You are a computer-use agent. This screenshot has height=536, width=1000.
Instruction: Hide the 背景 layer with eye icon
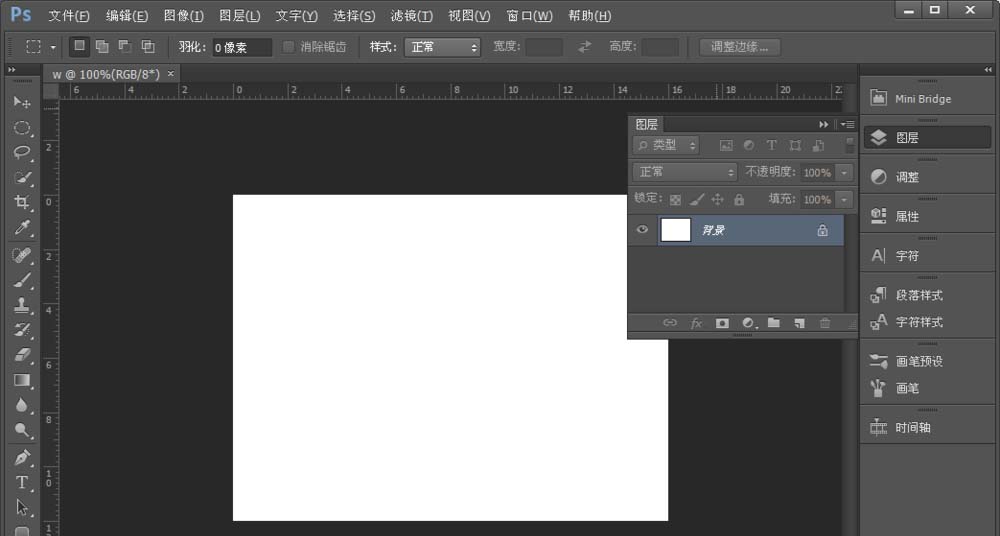pyautogui.click(x=642, y=230)
